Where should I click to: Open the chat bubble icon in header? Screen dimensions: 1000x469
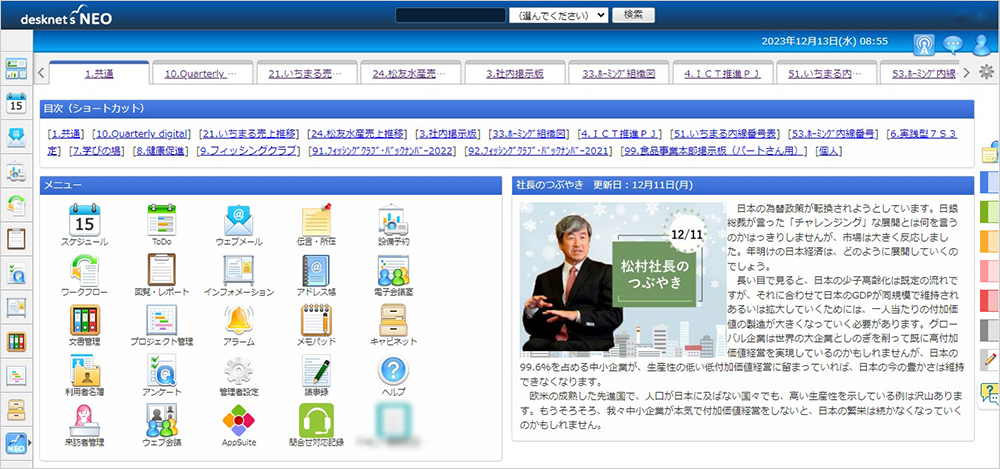tap(953, 44)
